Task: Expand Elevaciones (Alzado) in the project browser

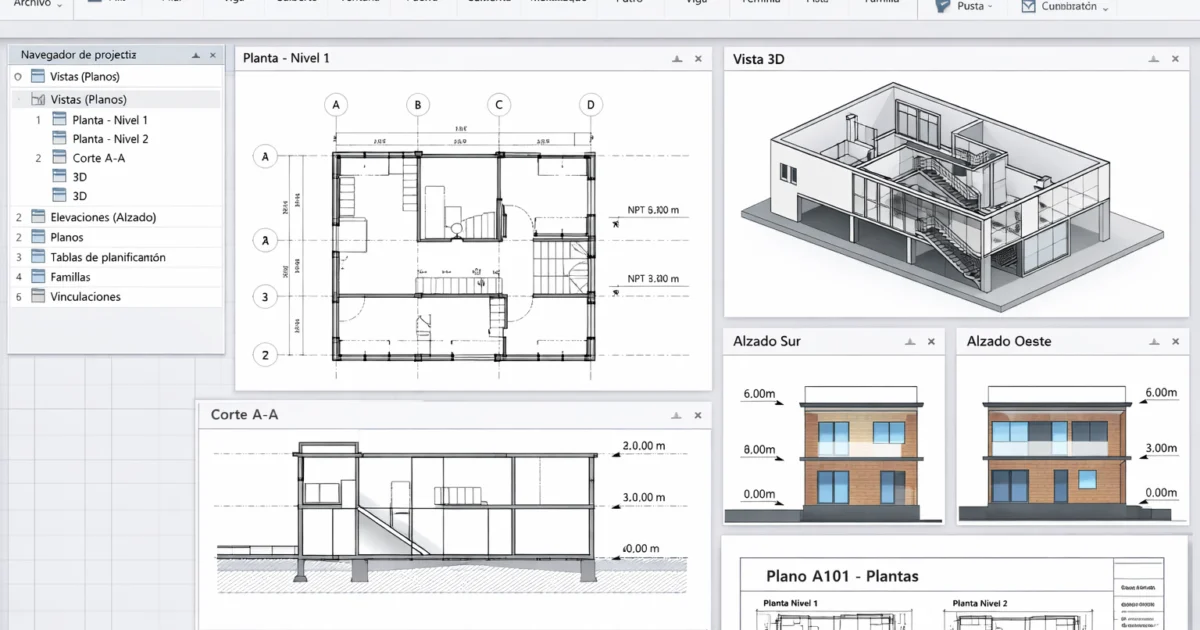Action: pyautogui.click(x=104, y=216)
